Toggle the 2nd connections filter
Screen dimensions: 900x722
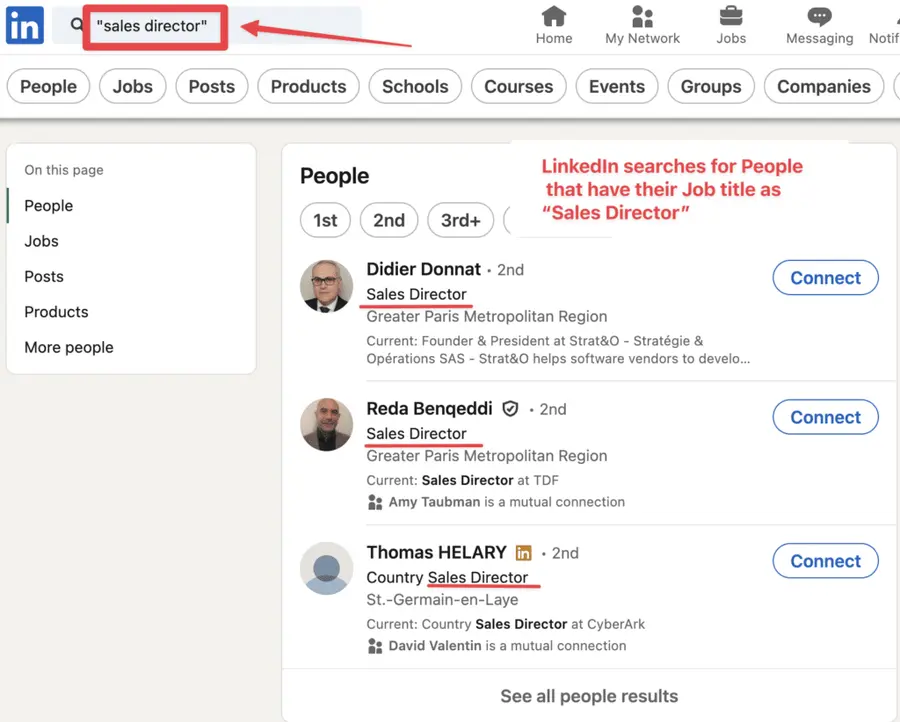(389, 220)
